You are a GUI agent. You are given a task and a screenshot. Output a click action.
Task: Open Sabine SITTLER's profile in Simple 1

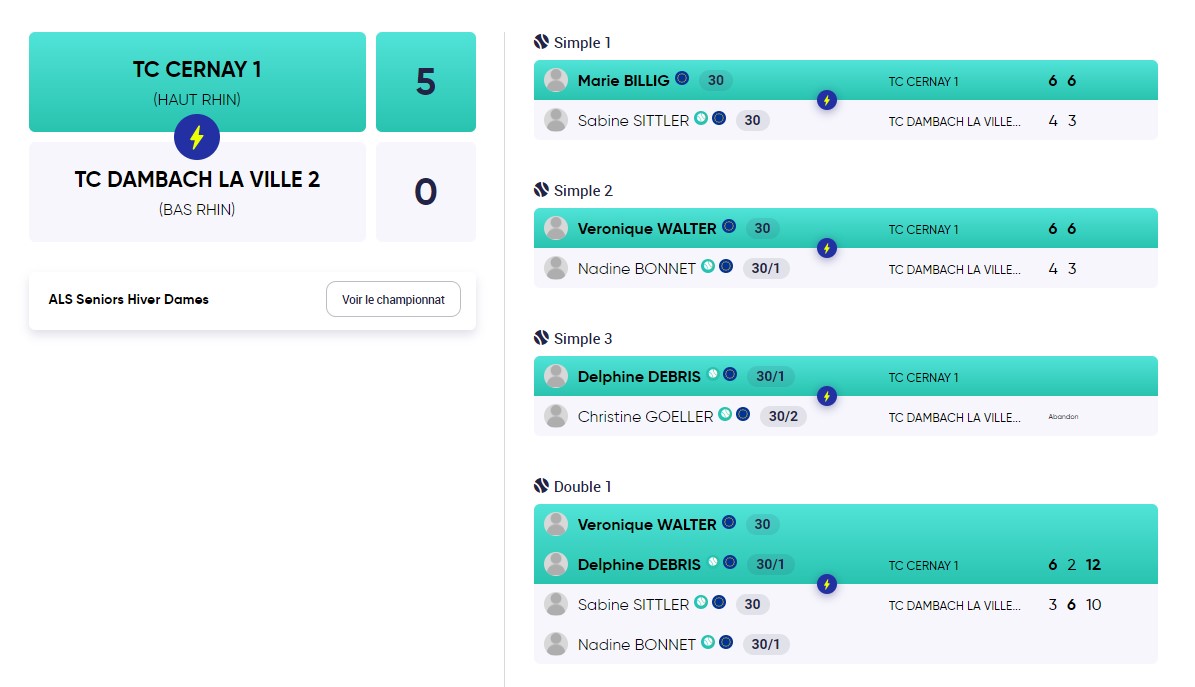pos(633,120)
